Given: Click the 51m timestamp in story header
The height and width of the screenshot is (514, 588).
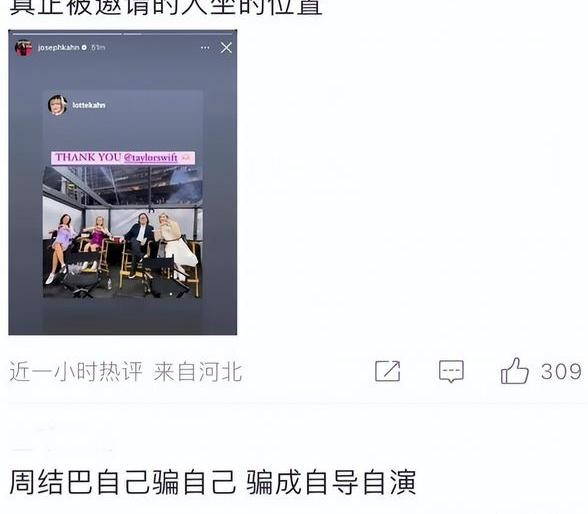Looking at the screenshot, I should point(98,48).
